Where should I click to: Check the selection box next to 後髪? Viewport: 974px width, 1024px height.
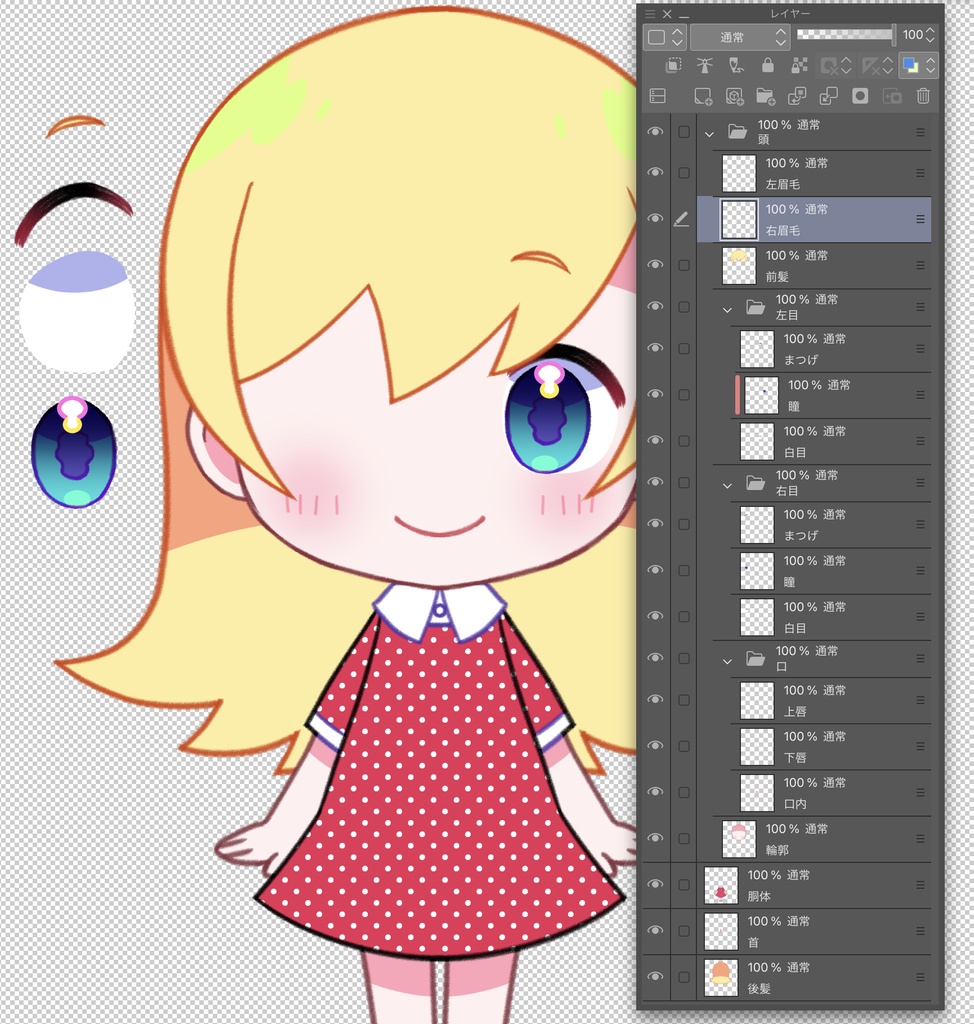(685, 976)
